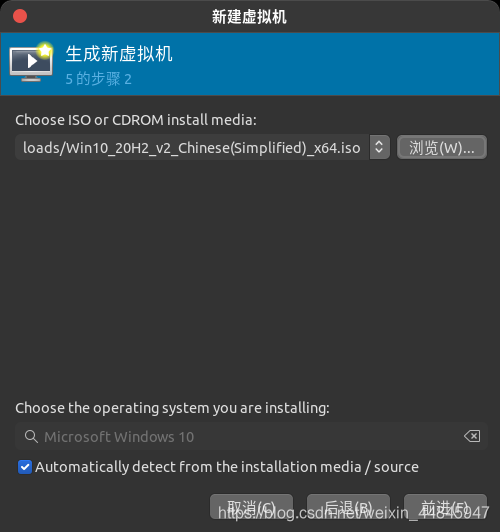Screen dimensions: 500x532
Task: Click the step indicator '5 的步骤 2'
Action: [98, 79]
